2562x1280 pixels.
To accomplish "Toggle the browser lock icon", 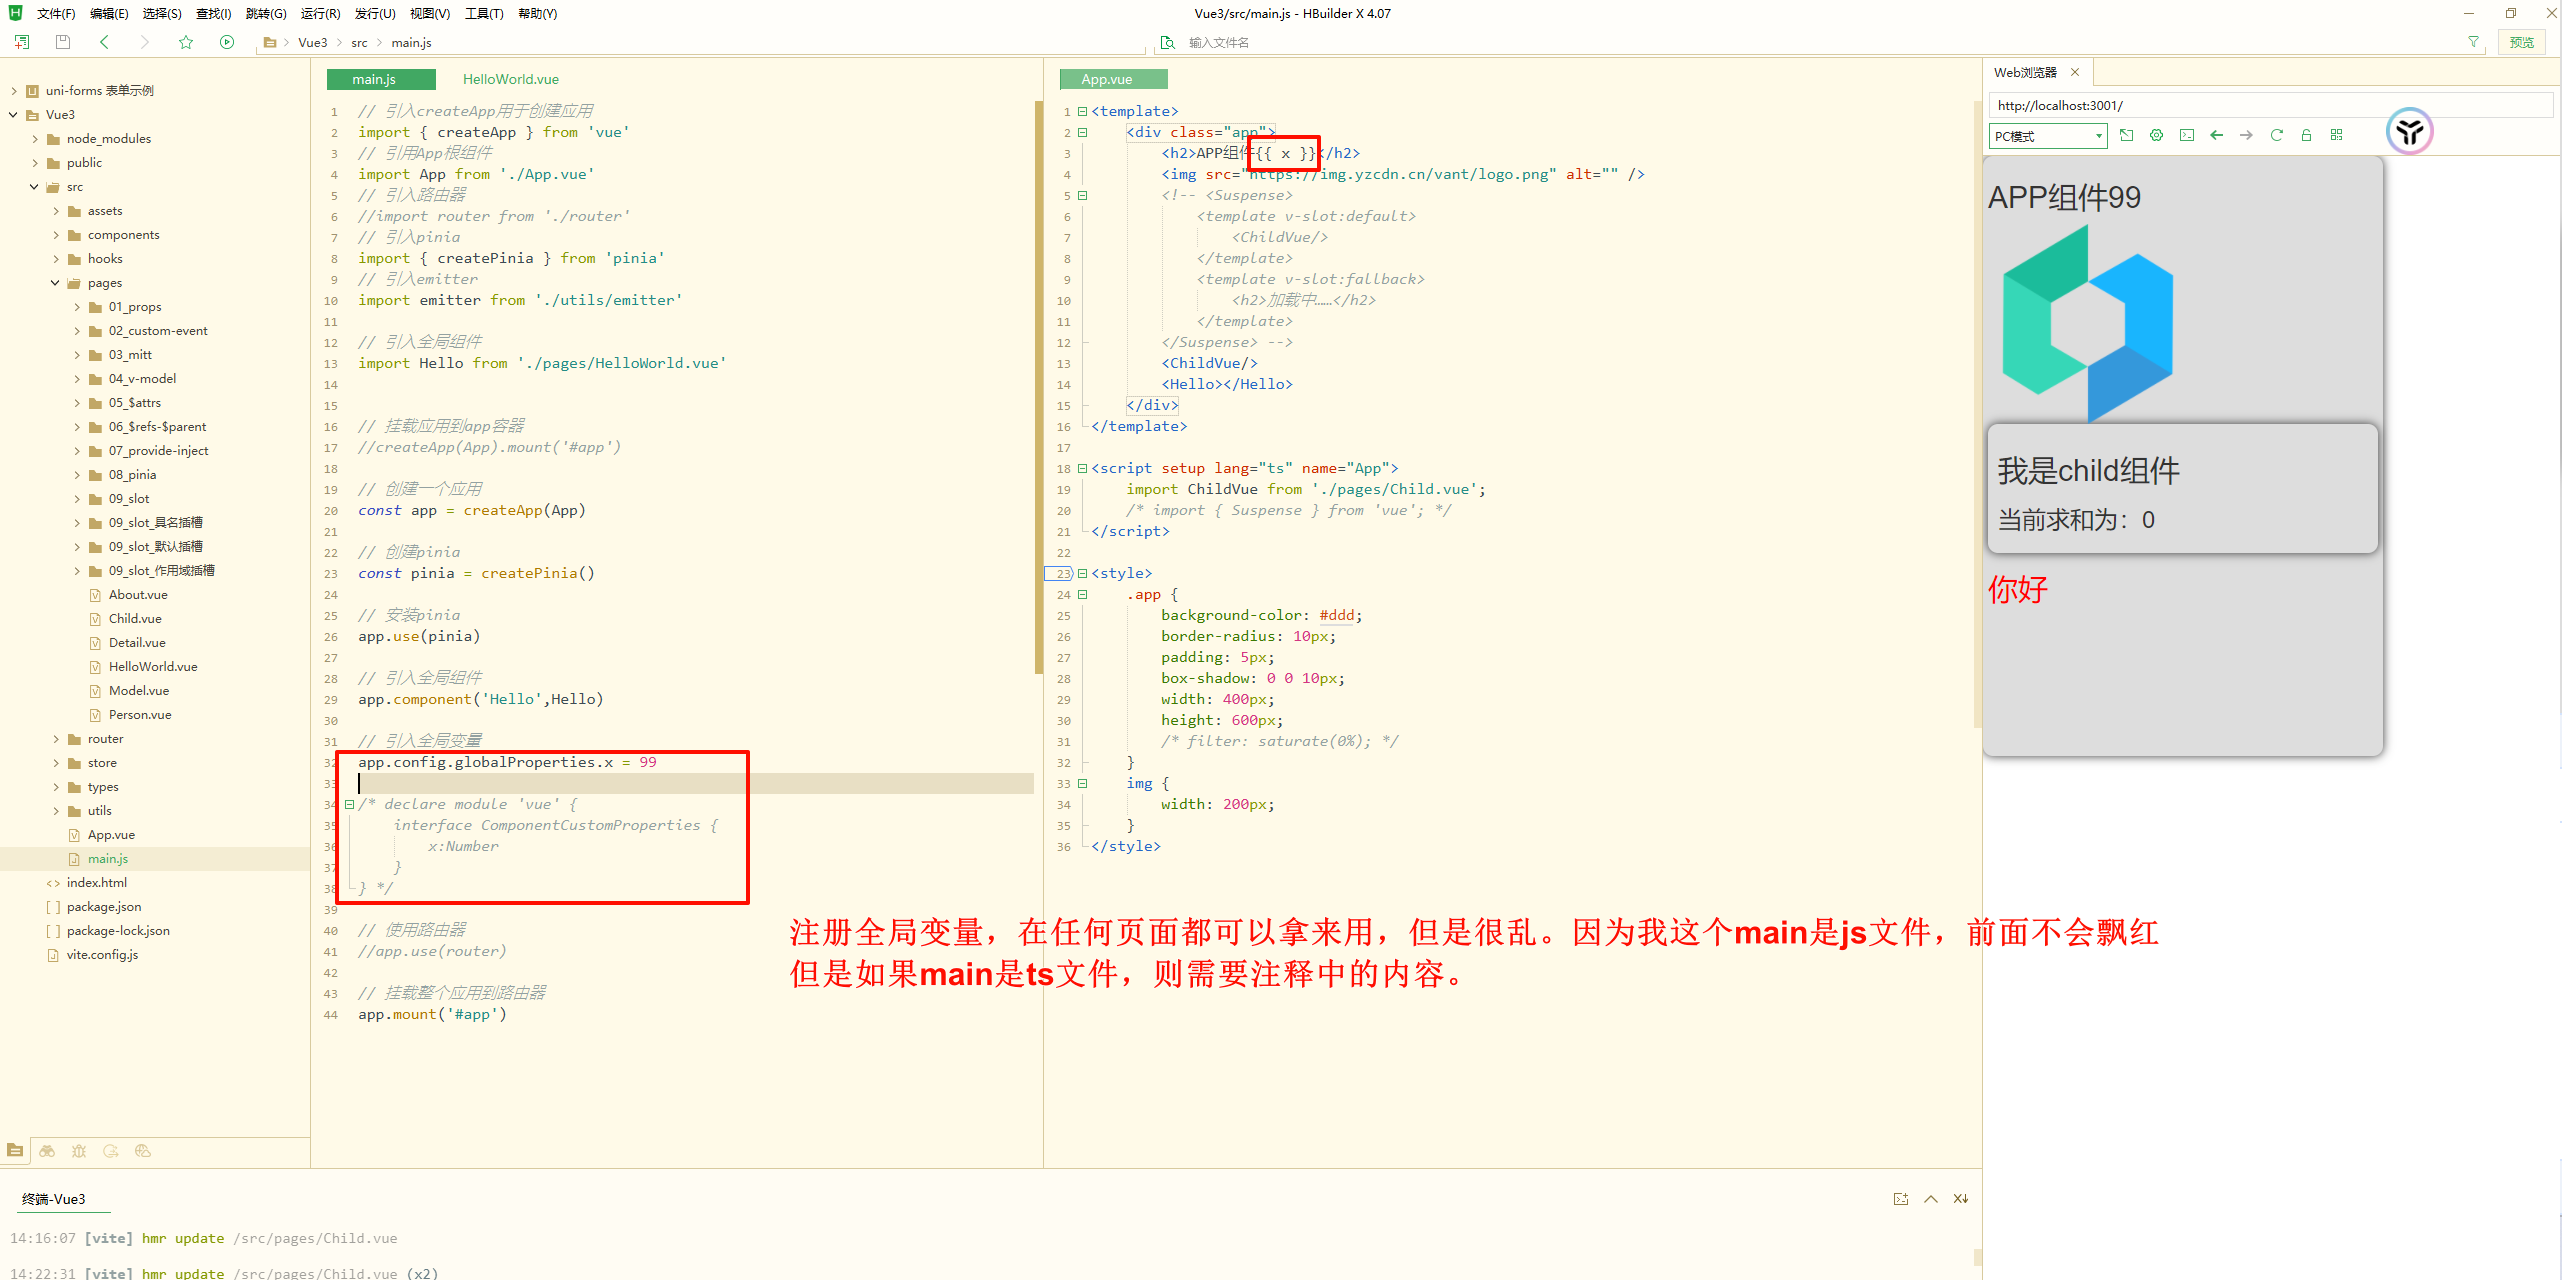I will pos(2307,135).
